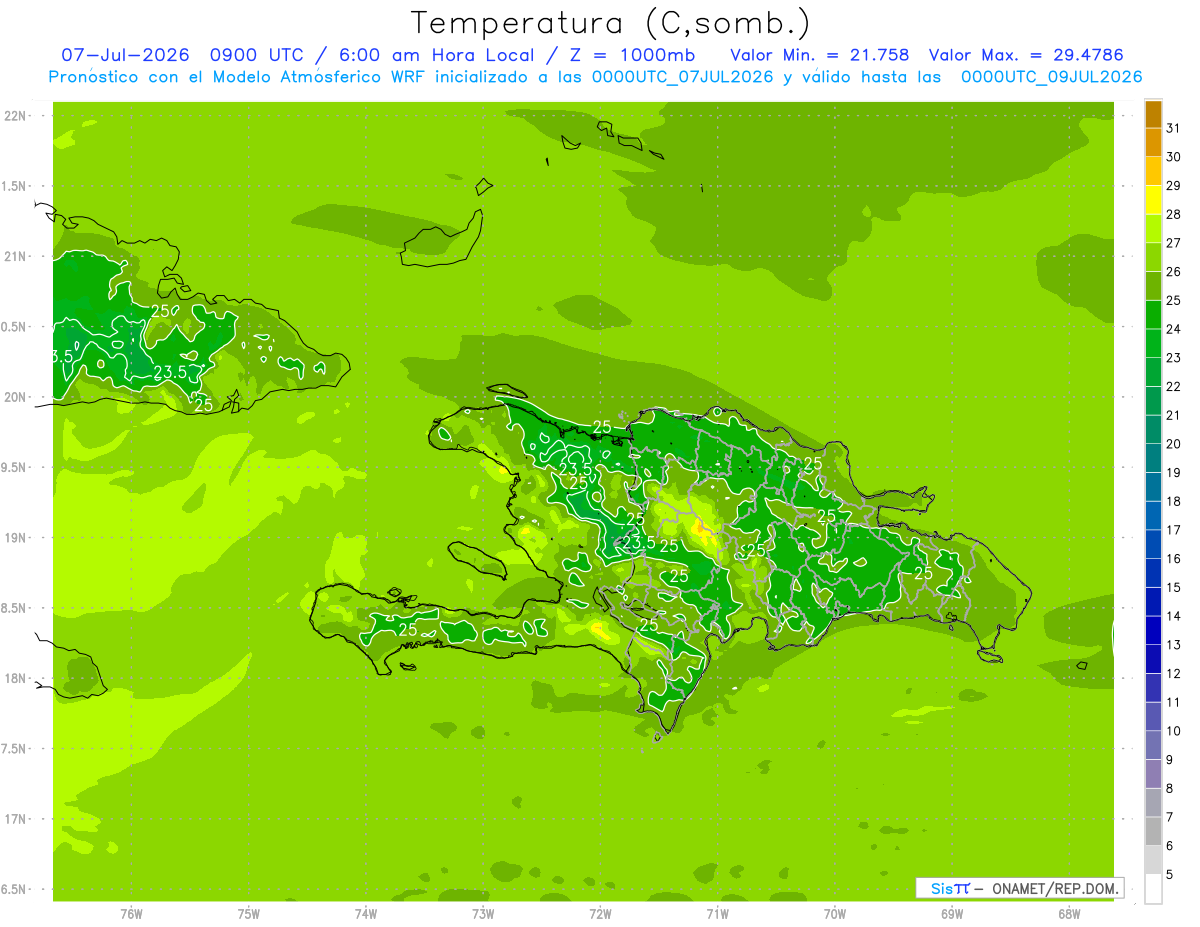Click the gray 6 degree legend swatch

coord(1153,831)
